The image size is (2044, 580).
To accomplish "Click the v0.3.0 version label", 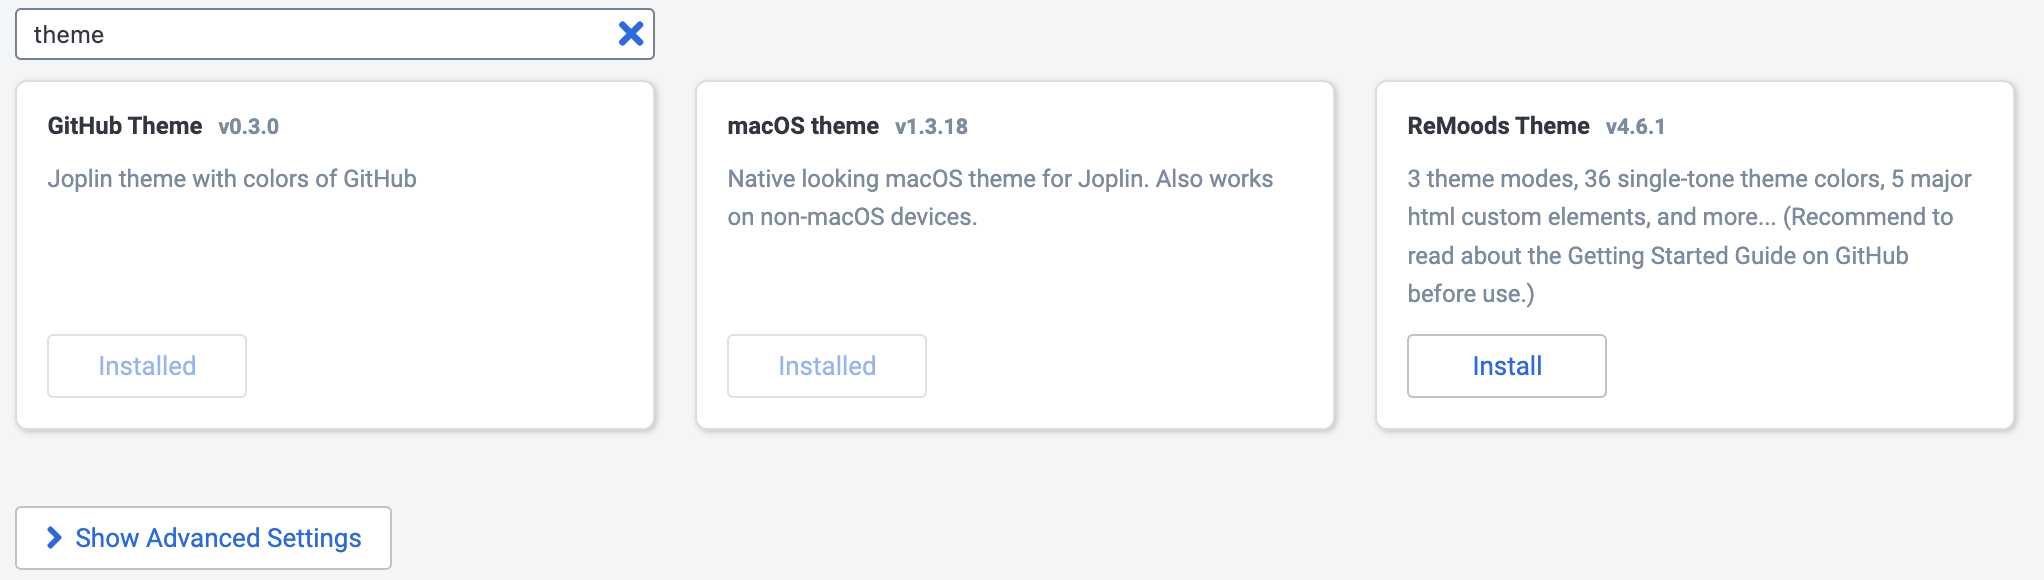I will (248, 127).
